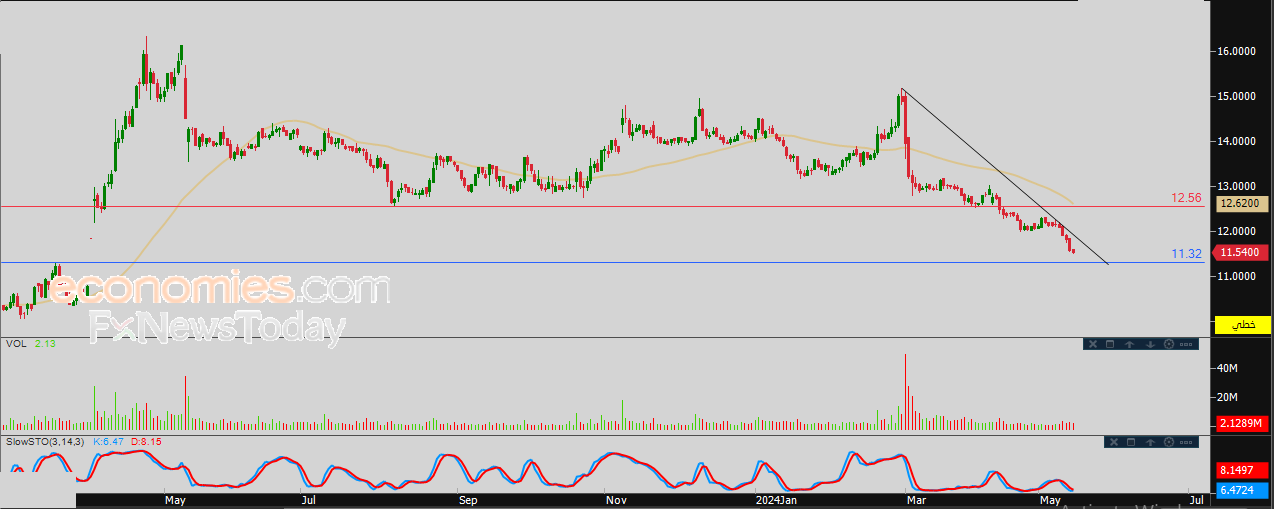Open more options for VOL panel
This screenshot has height=509, width=1274.
coord(1186,344)
